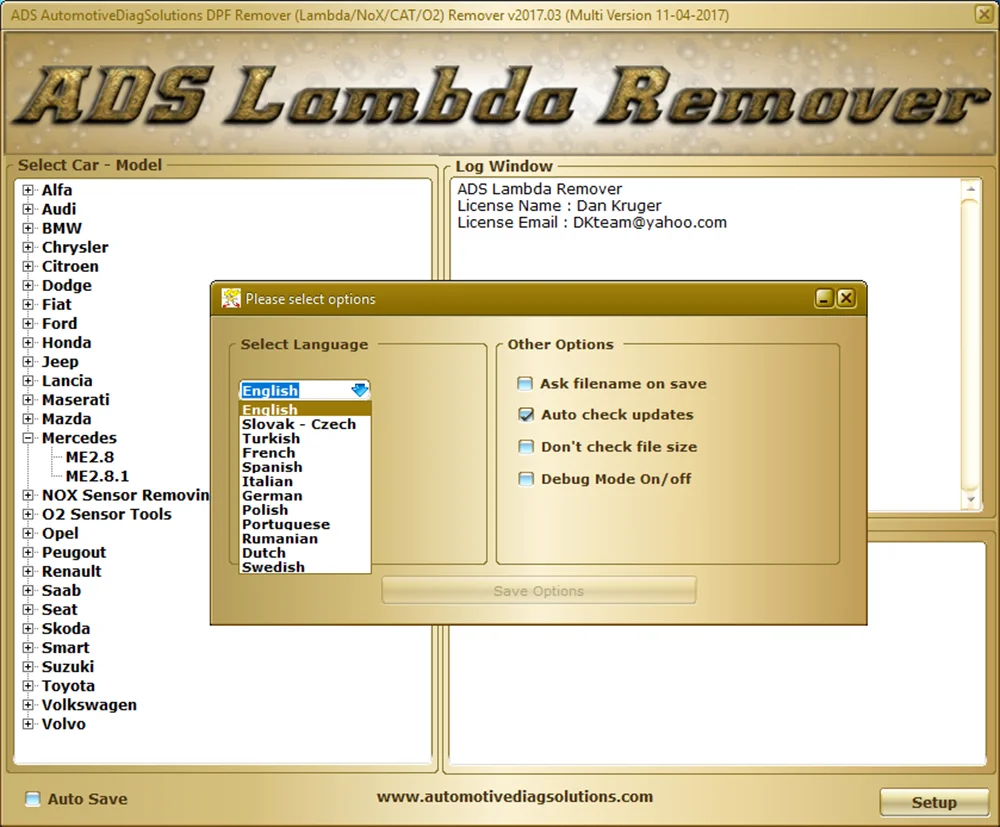
Task: Collapse the Mercedes tree node
Action: pyautogui.click(x=27, y=438)
